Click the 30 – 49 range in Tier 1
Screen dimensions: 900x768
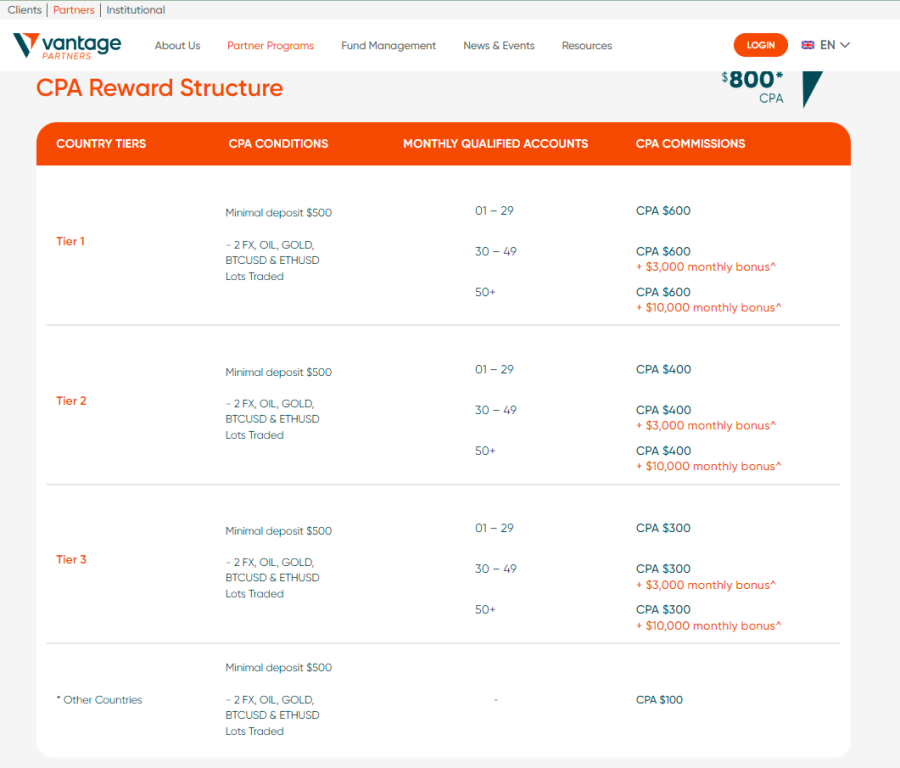pos(495,251)
